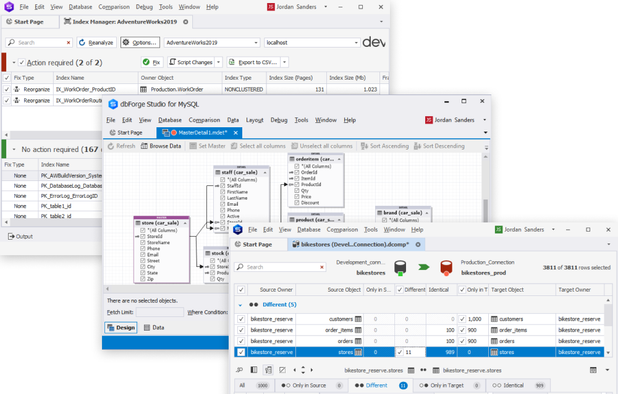This screenshot has height=394, width=618.
Task: Click the target database icon for bikestores_prod
Action: (x=446, y=268)
